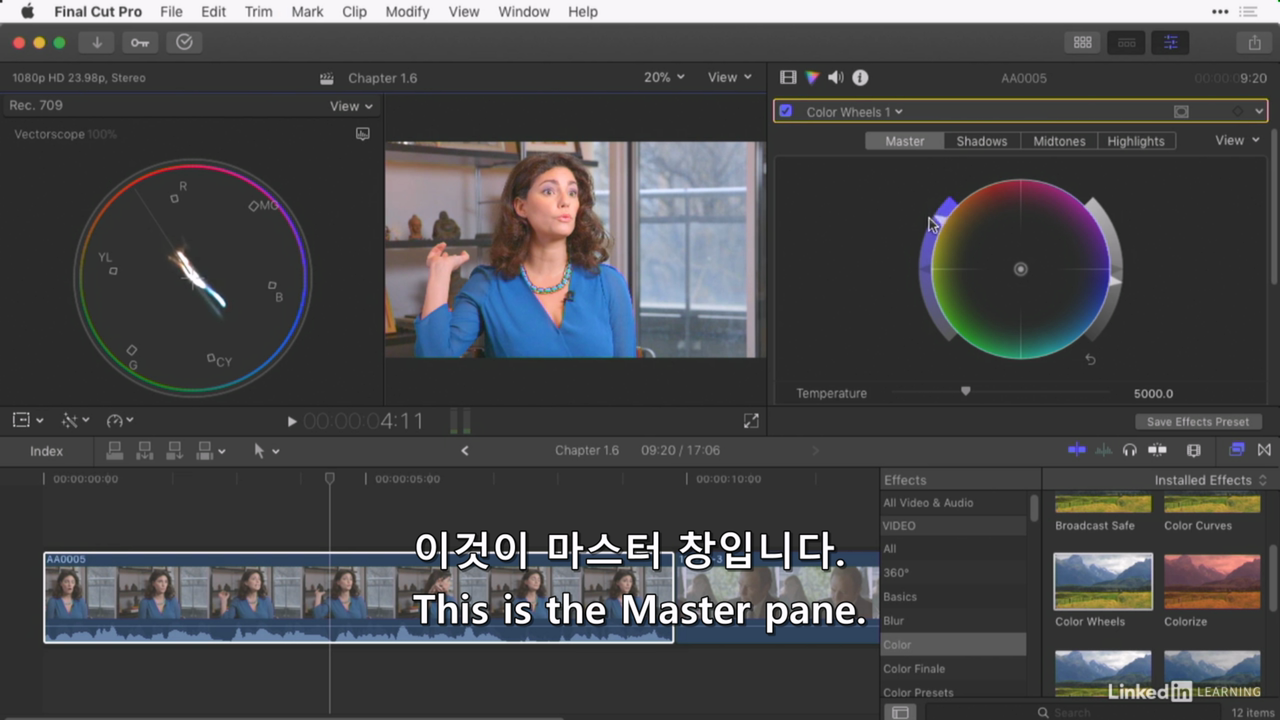
Task: Open the scopes View dropdown
Action: [x=351, y=106]
